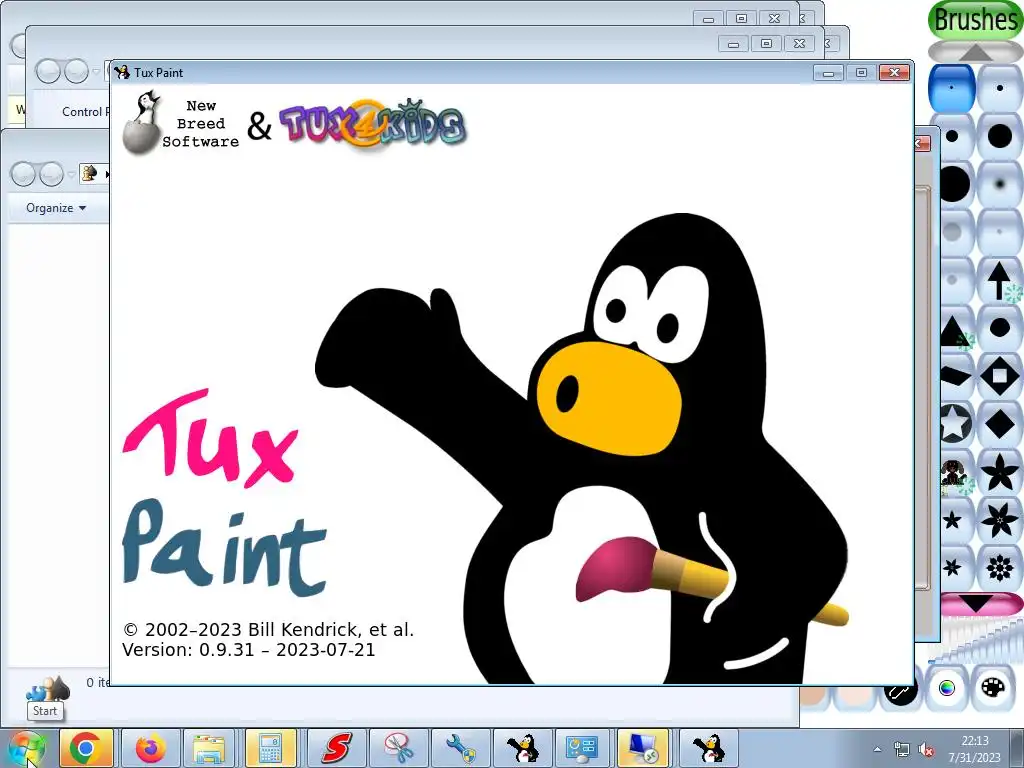The width and height of the screenshot is (1024, 768).
Task: Choose the small five-point star brush
Action: coord(954,520)
